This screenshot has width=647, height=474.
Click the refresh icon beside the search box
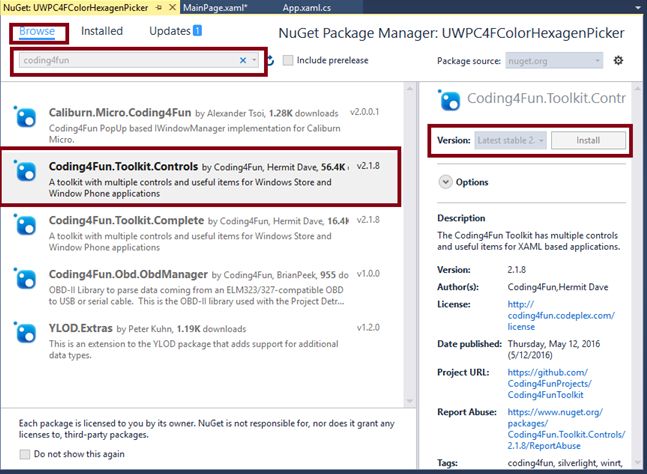[271, 61]
